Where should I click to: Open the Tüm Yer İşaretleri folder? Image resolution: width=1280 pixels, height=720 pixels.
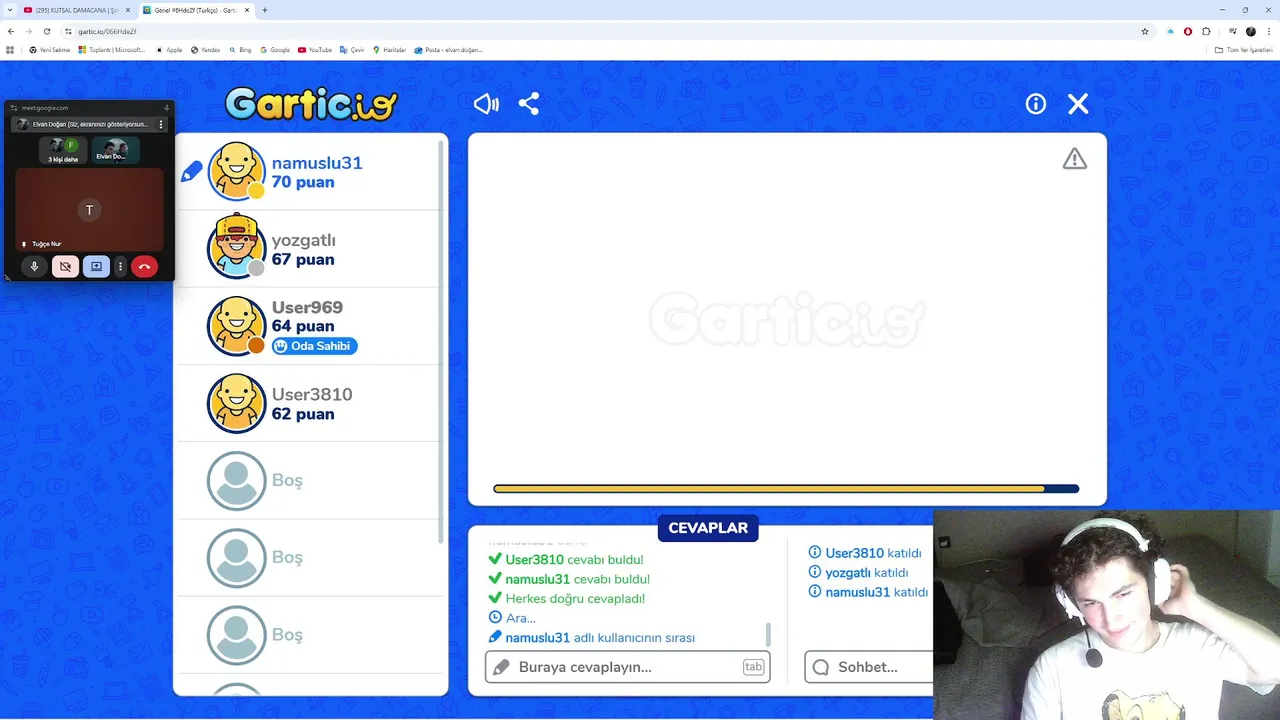pyautogui.click(x=1243, y=50)
